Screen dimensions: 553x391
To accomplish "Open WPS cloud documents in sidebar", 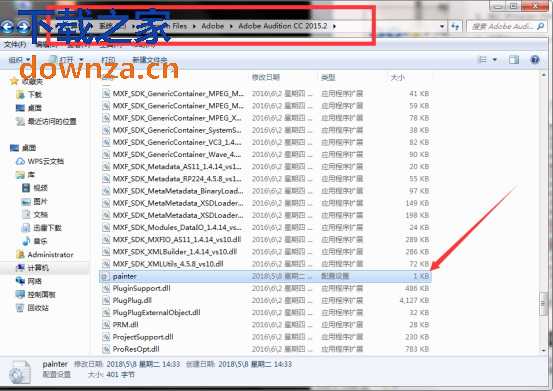I will (40, 161).
